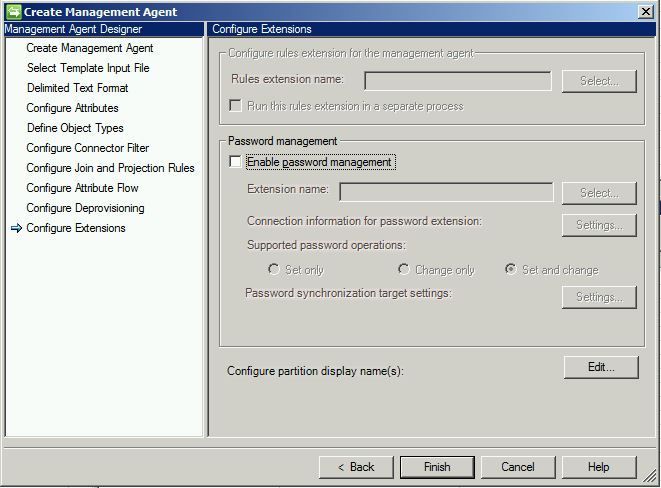Click the Finish button
The width and height of the screenshot is (661, 488).
pyautogui.click(x=437, y=467)
